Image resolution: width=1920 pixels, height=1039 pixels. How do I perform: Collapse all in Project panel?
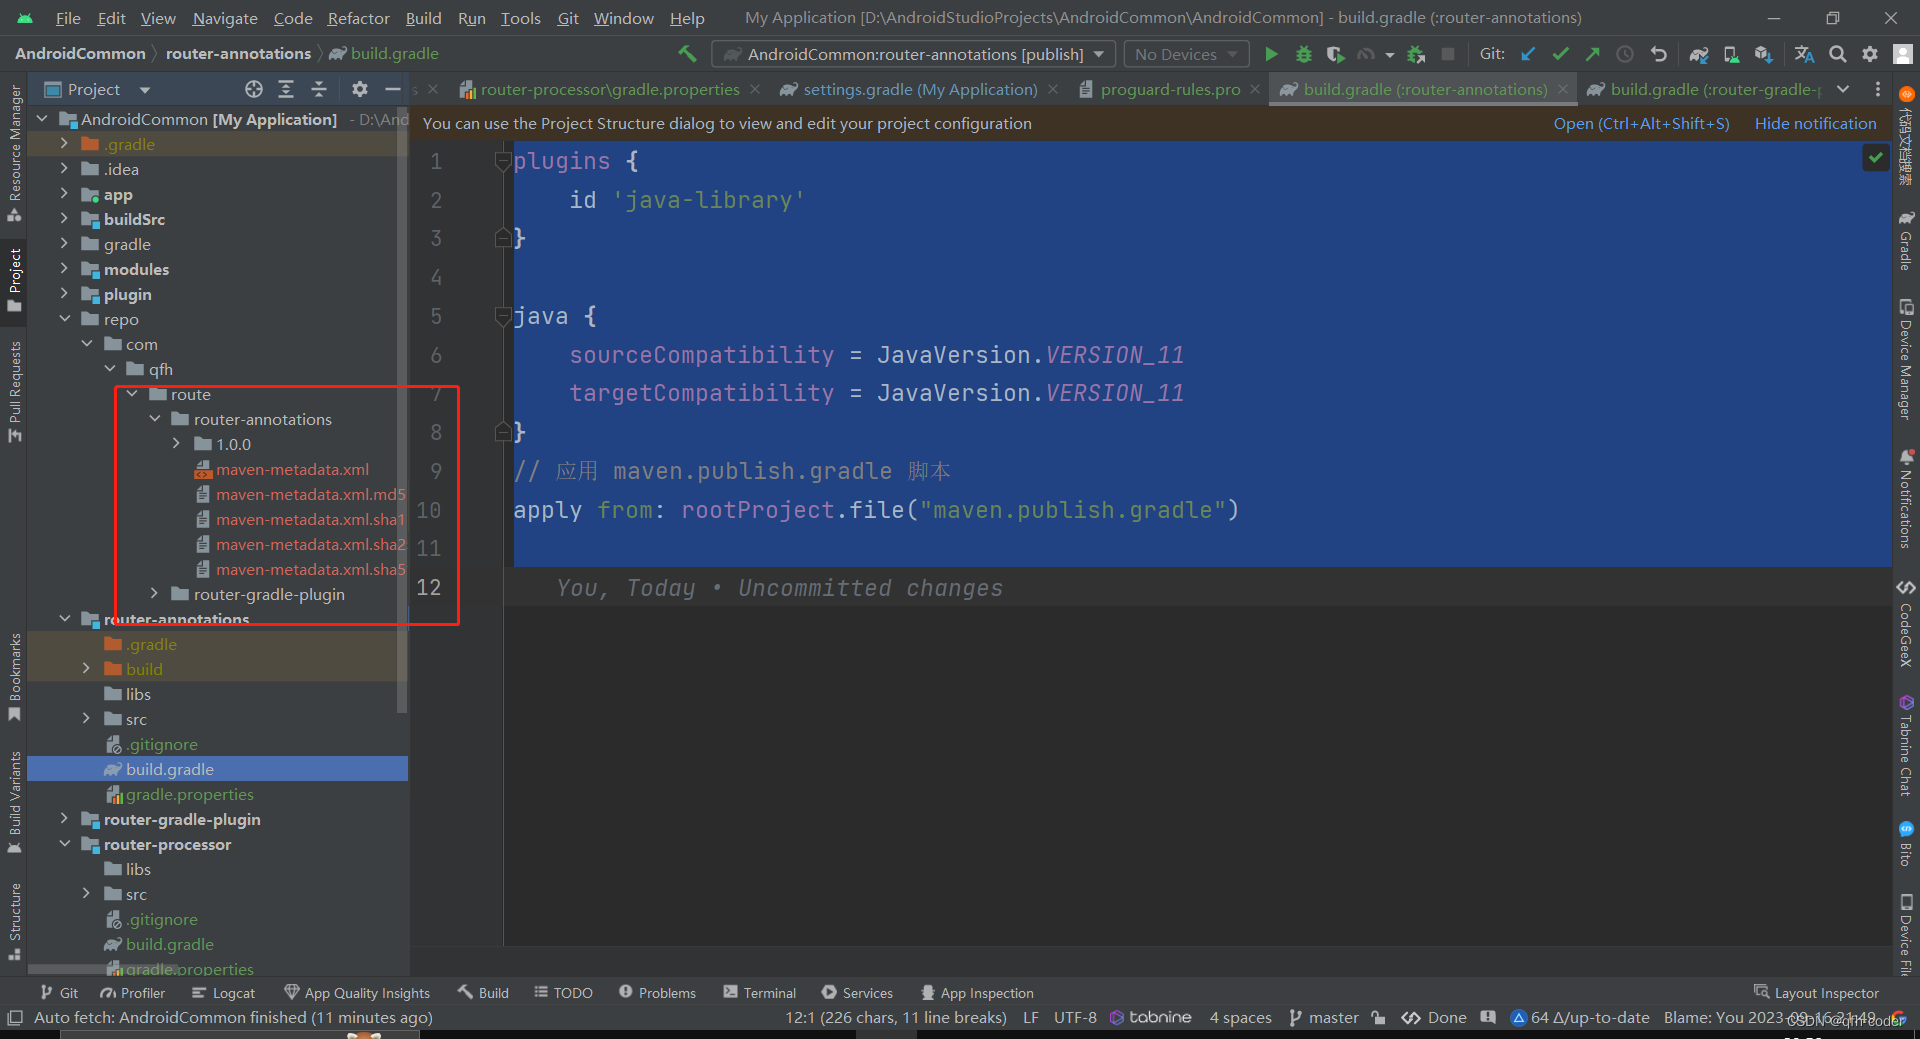click(319, 89)
